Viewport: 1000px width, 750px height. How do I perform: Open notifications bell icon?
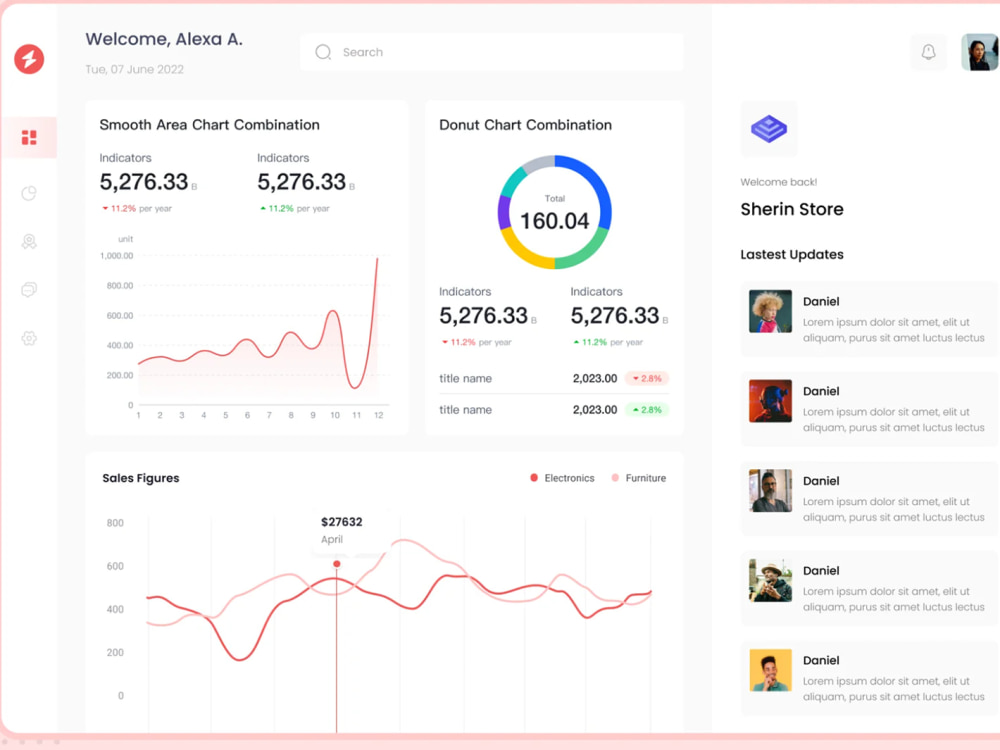click(x=929, y=52)
